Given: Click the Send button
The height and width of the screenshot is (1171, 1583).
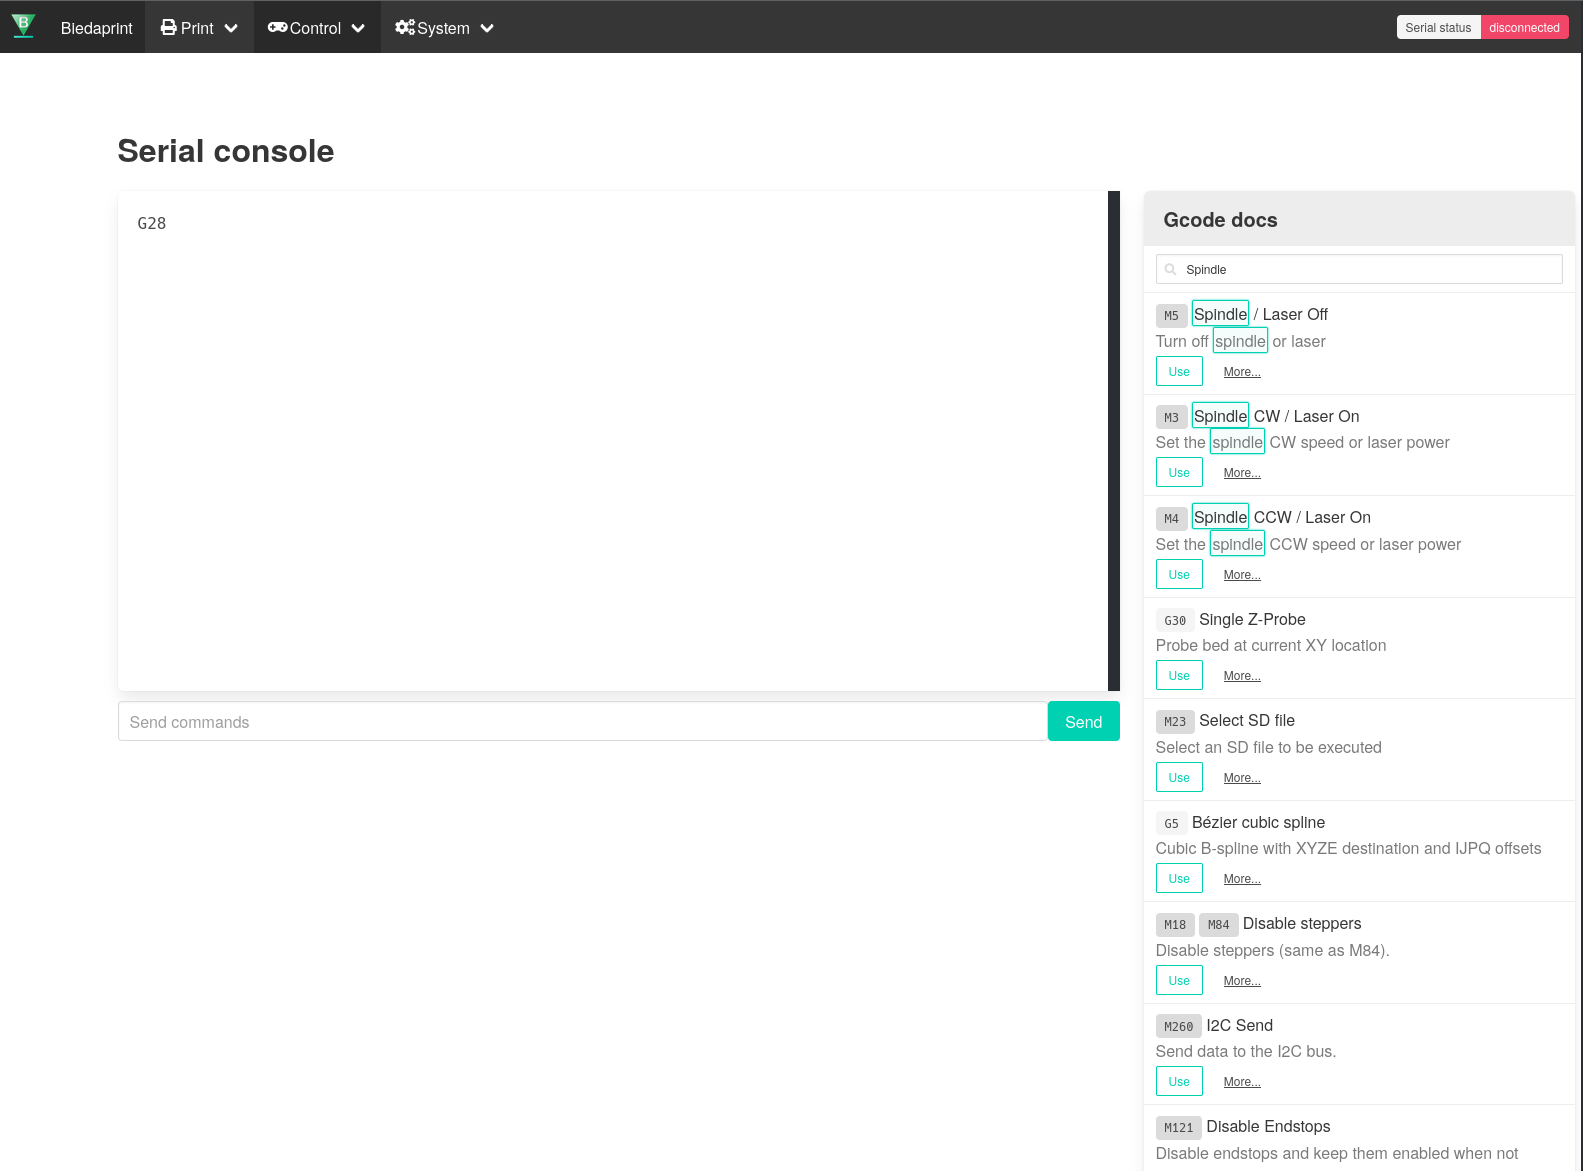Looking at the screenshot, I should 1083,721.
